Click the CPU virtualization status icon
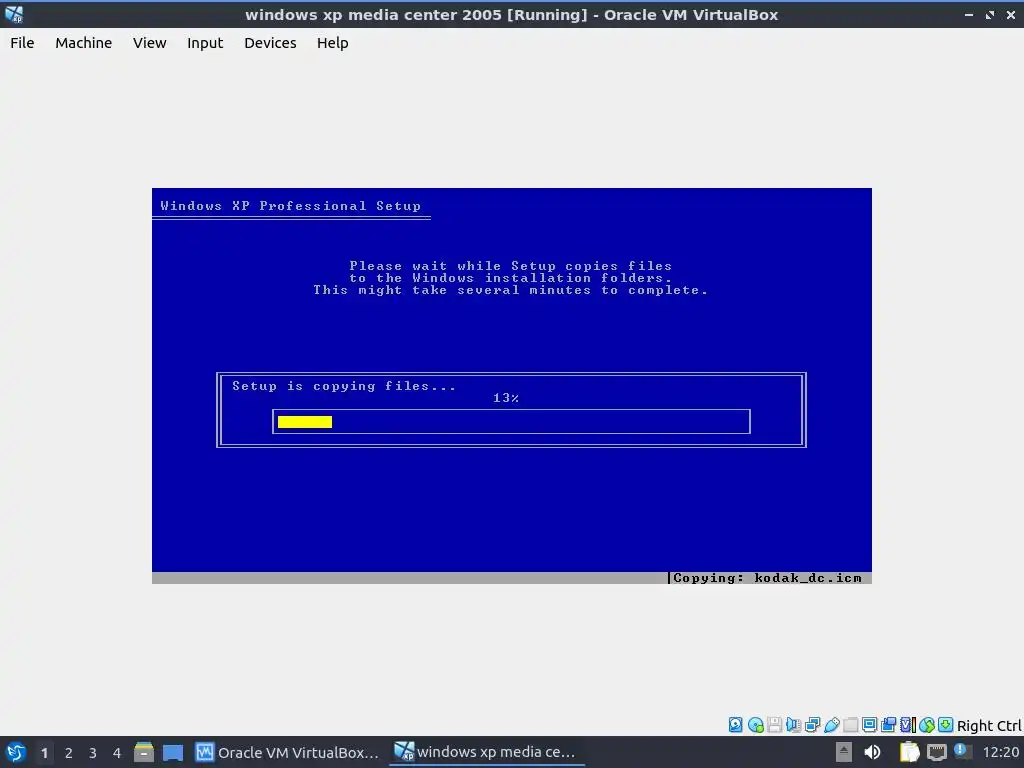 click(x=908, y=725)
